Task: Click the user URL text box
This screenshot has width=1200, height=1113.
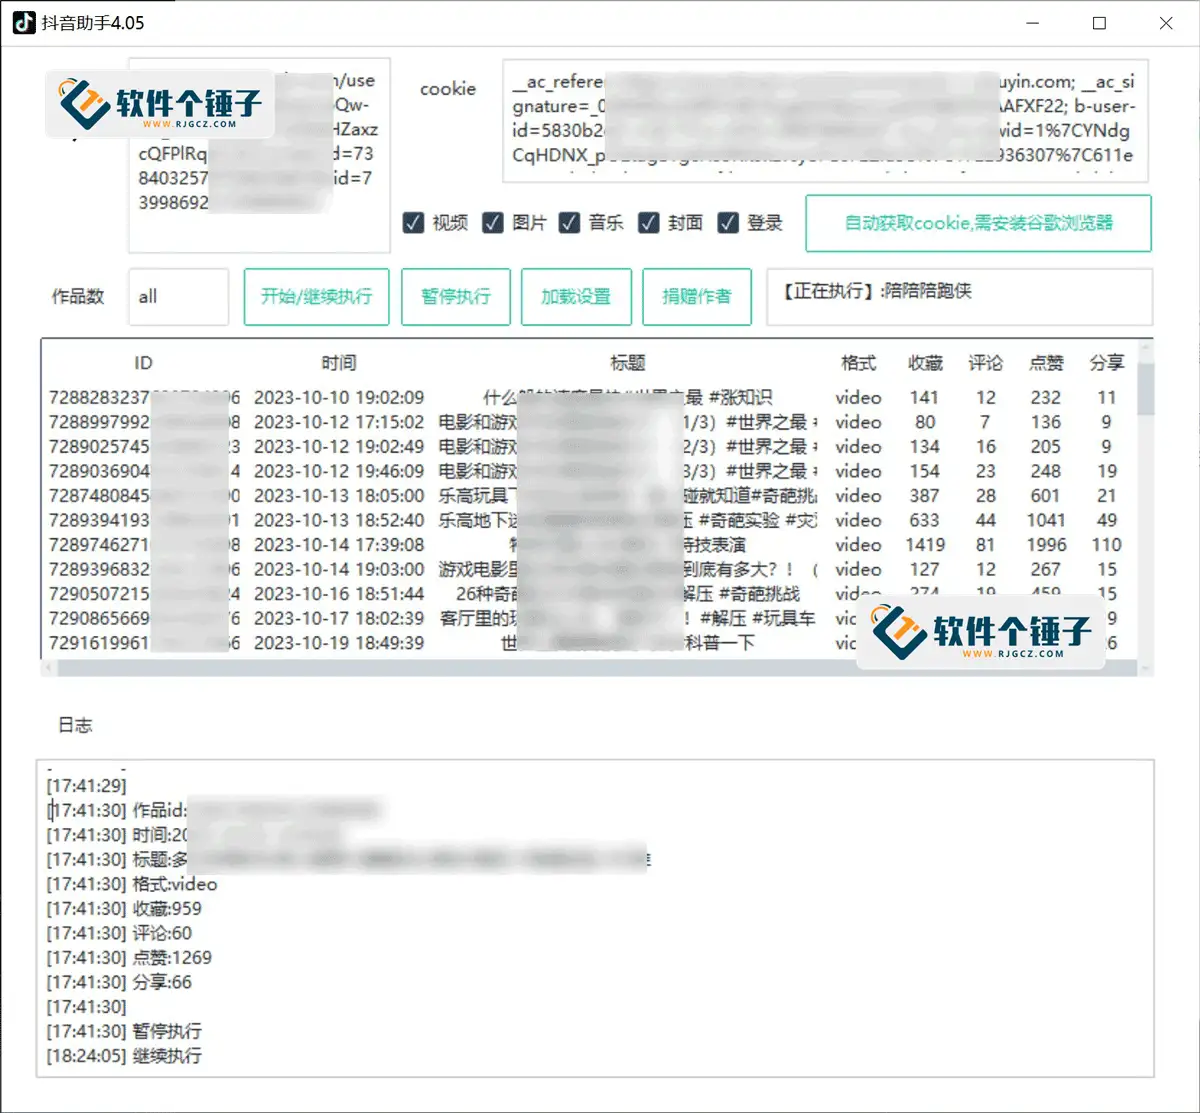Action: tap(259, 155)
